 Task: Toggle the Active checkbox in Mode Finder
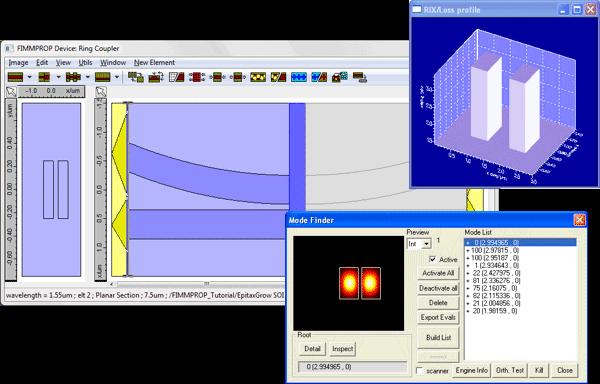click(x=432, y=259)
